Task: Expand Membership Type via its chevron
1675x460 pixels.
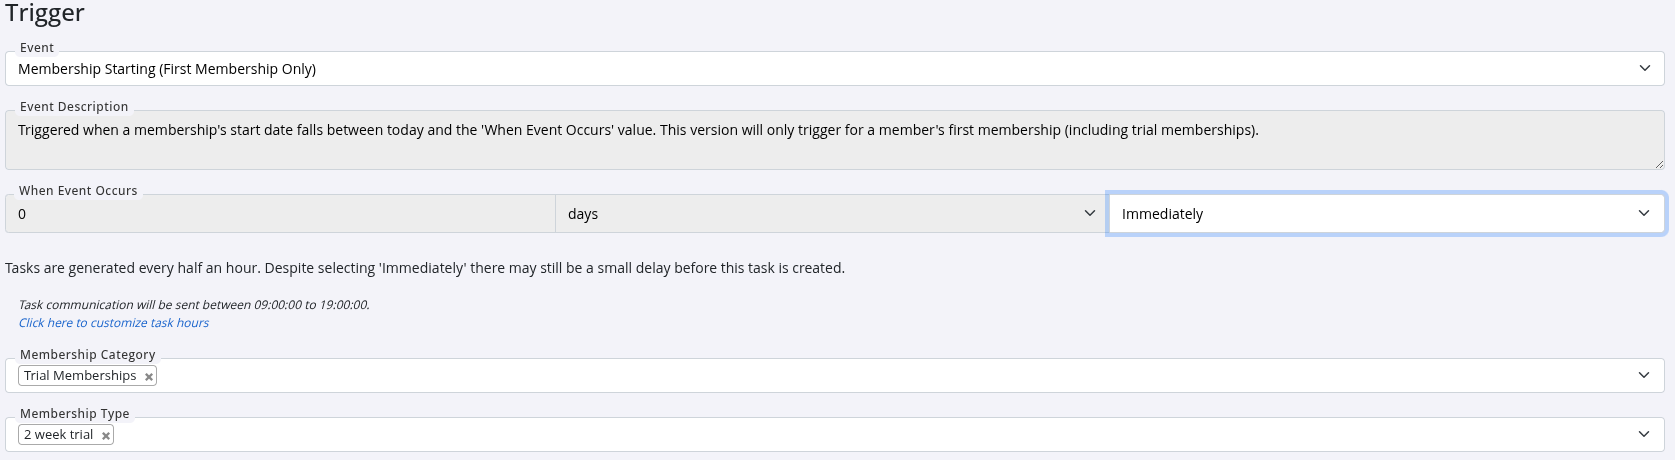Action: click(1644, 435)
